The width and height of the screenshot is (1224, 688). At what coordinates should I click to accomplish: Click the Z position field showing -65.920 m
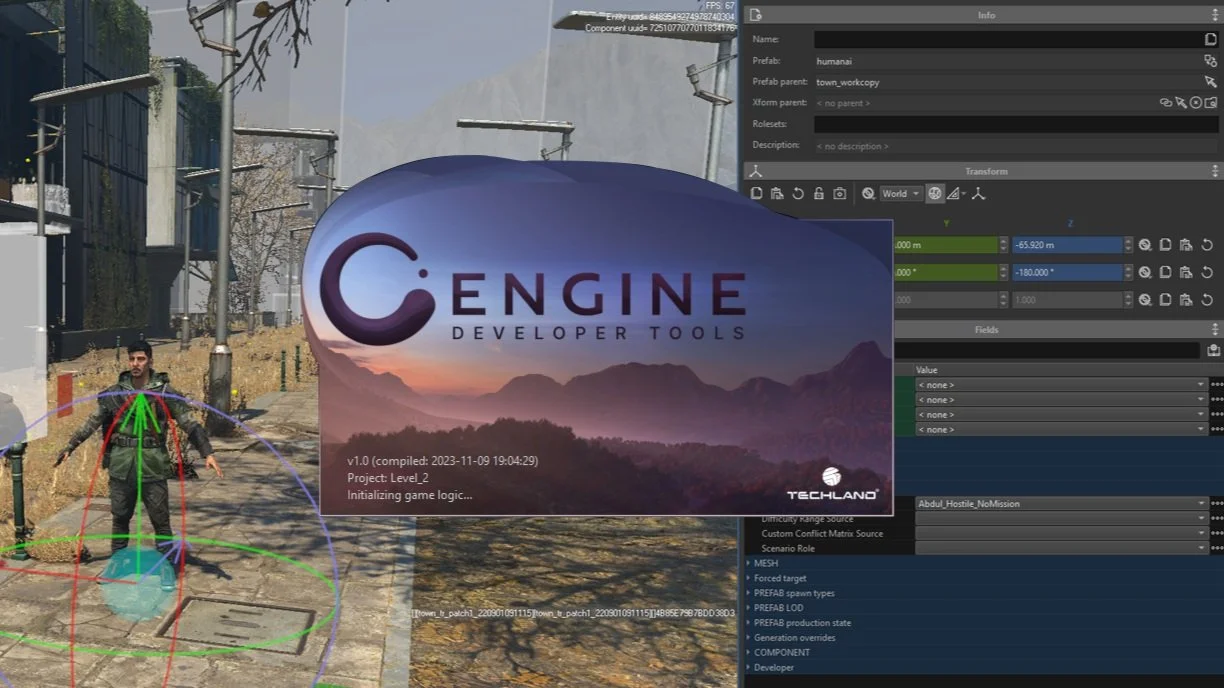click(x=1067, y=245)
